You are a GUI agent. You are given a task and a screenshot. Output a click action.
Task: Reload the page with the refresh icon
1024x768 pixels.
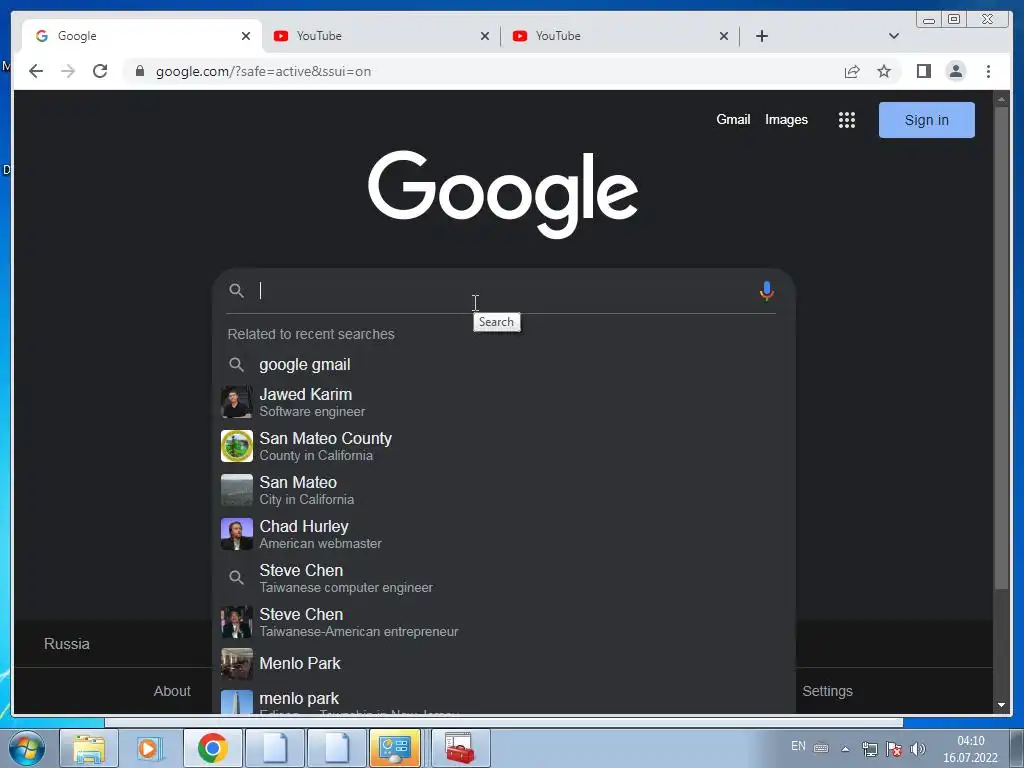coord(100,71)
